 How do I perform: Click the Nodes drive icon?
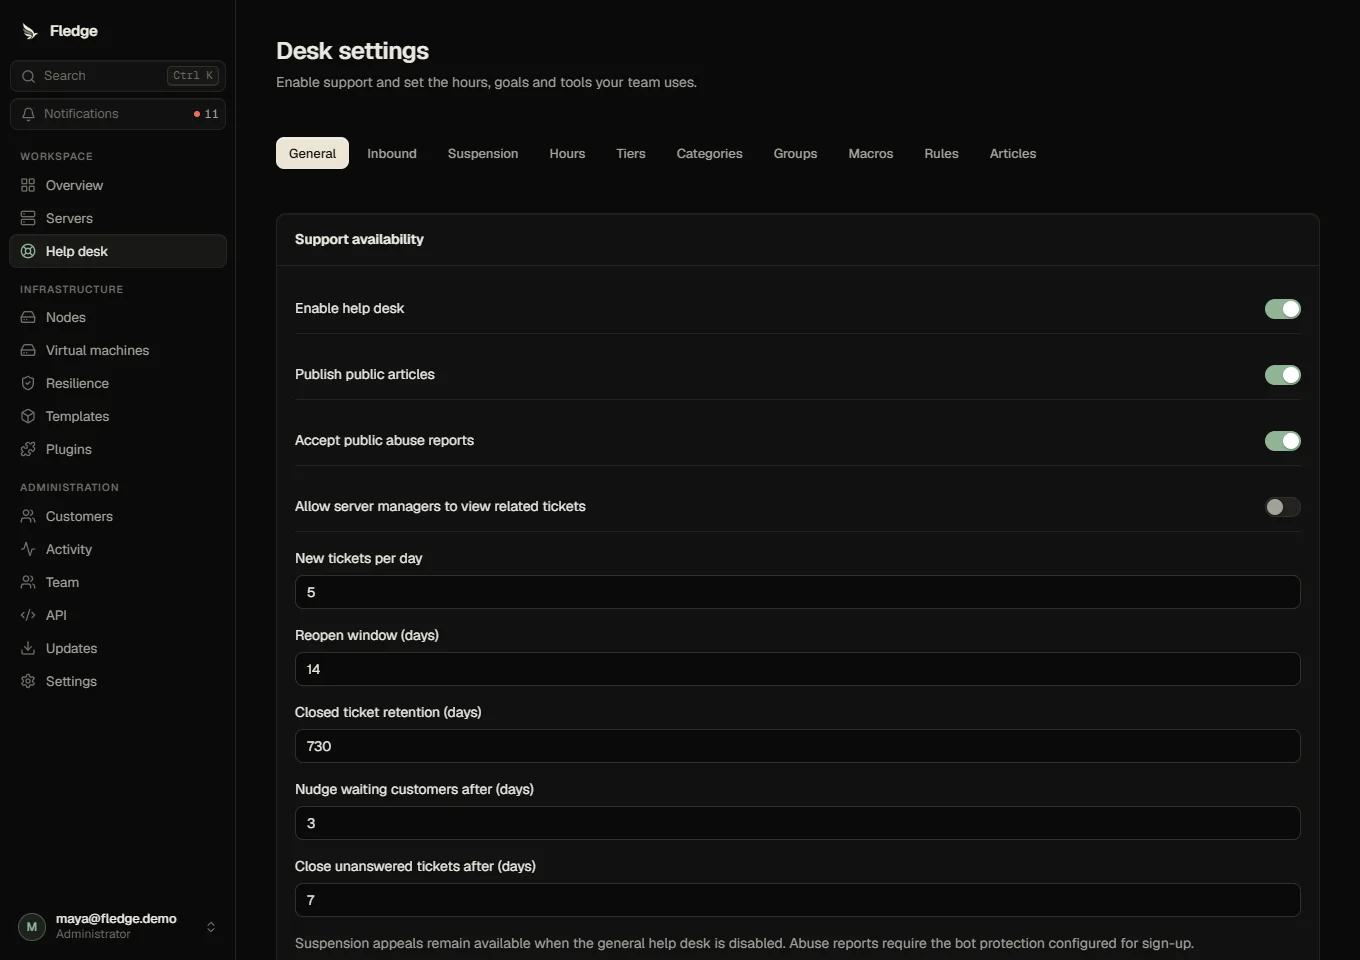click(x=28, y=317)
